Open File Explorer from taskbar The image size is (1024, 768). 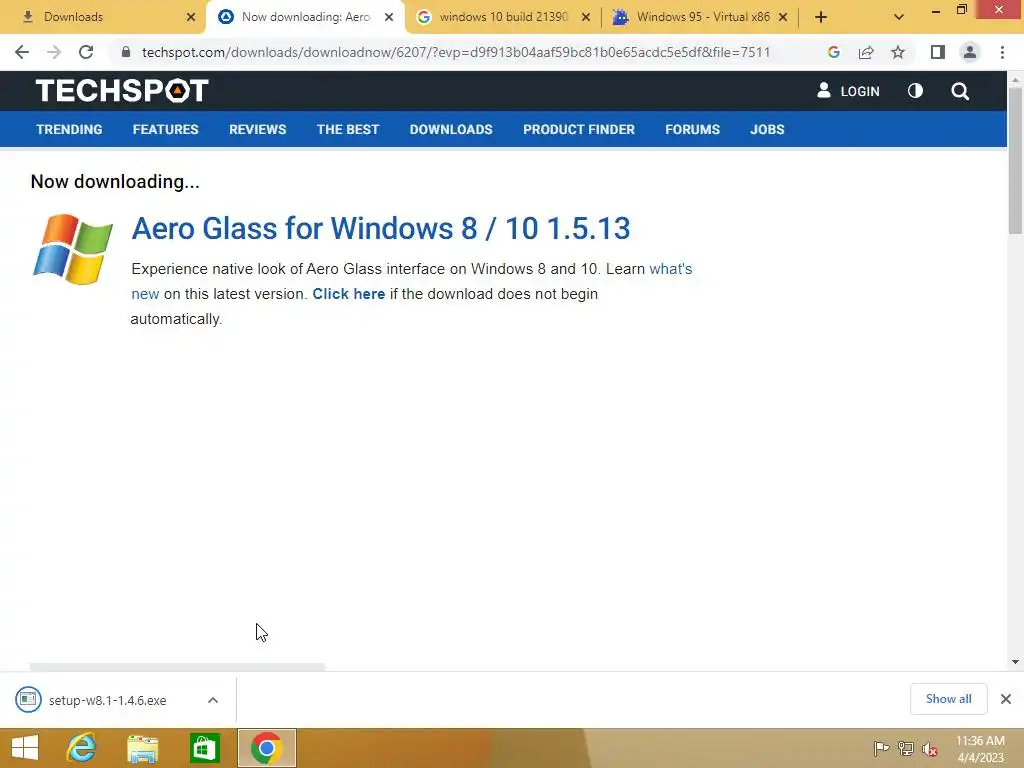coord(142,748)
